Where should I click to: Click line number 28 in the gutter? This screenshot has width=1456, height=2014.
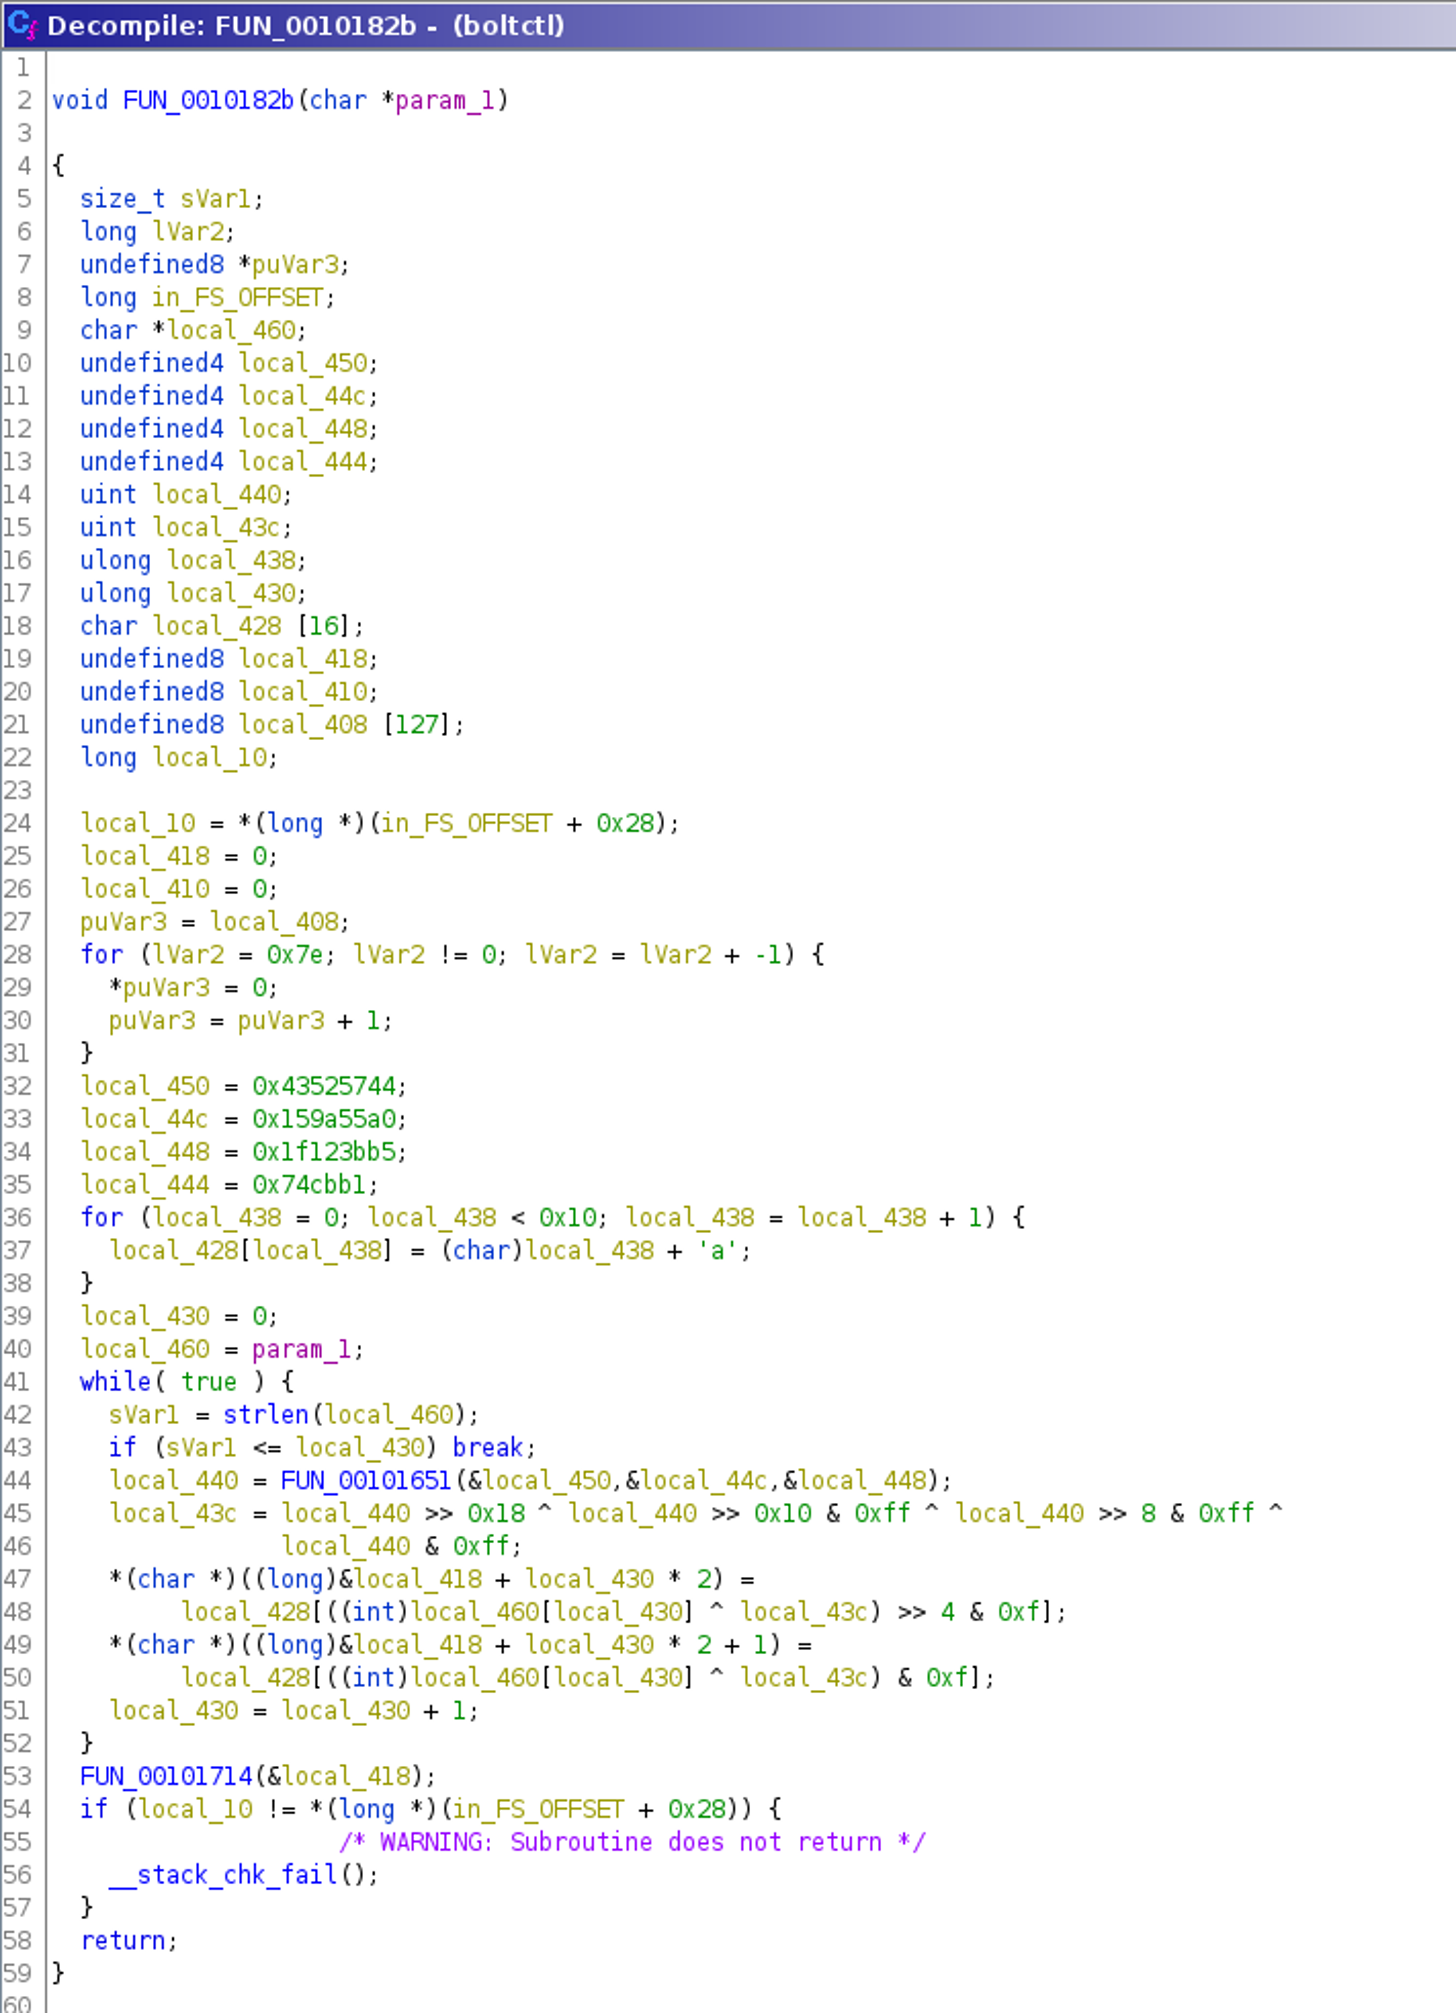point(17,955)
